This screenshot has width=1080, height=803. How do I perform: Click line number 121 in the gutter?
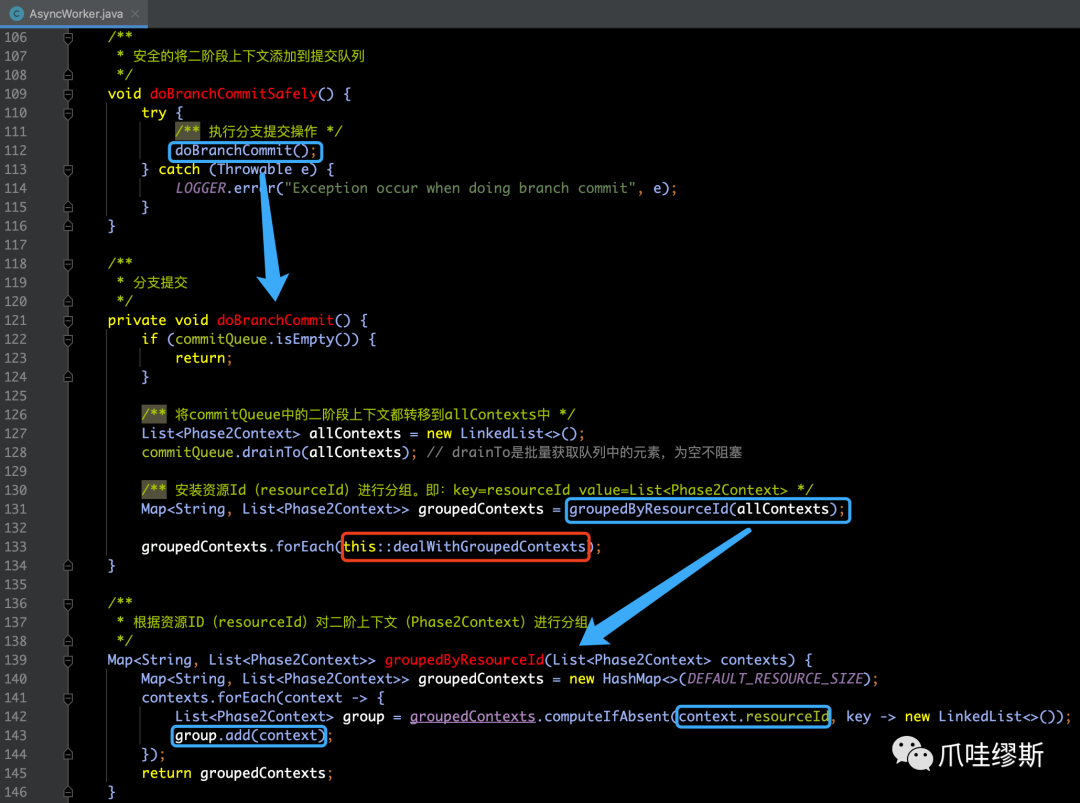[x=15, y=320]
